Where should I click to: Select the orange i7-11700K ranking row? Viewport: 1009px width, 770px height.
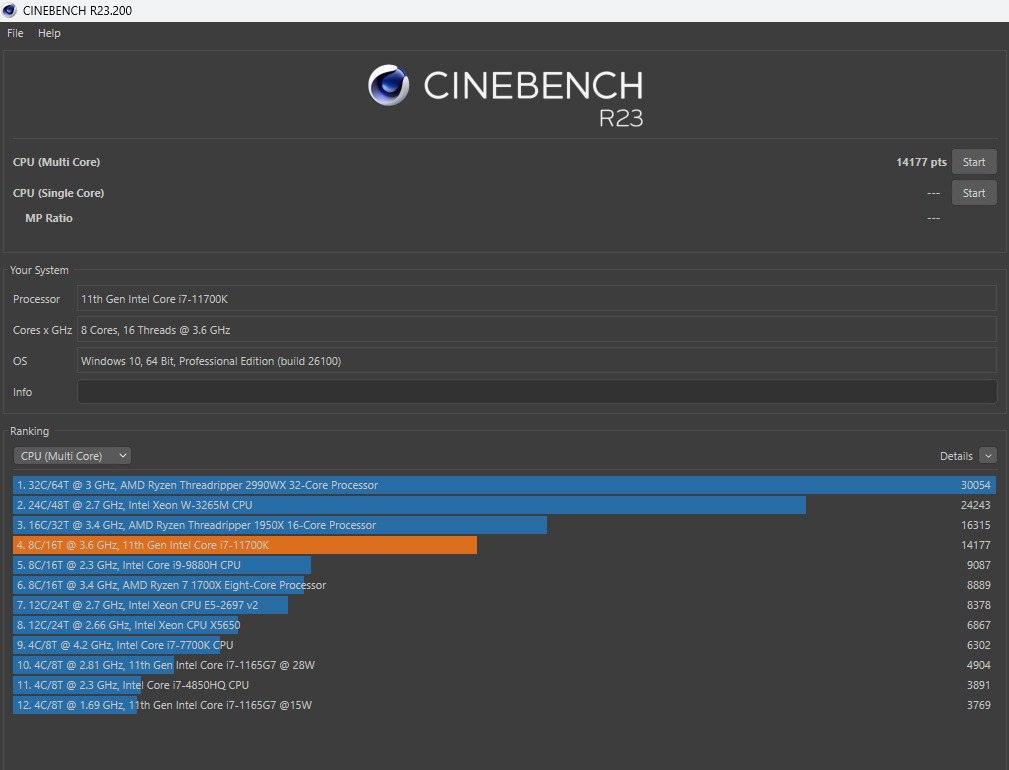click(504, 545)
